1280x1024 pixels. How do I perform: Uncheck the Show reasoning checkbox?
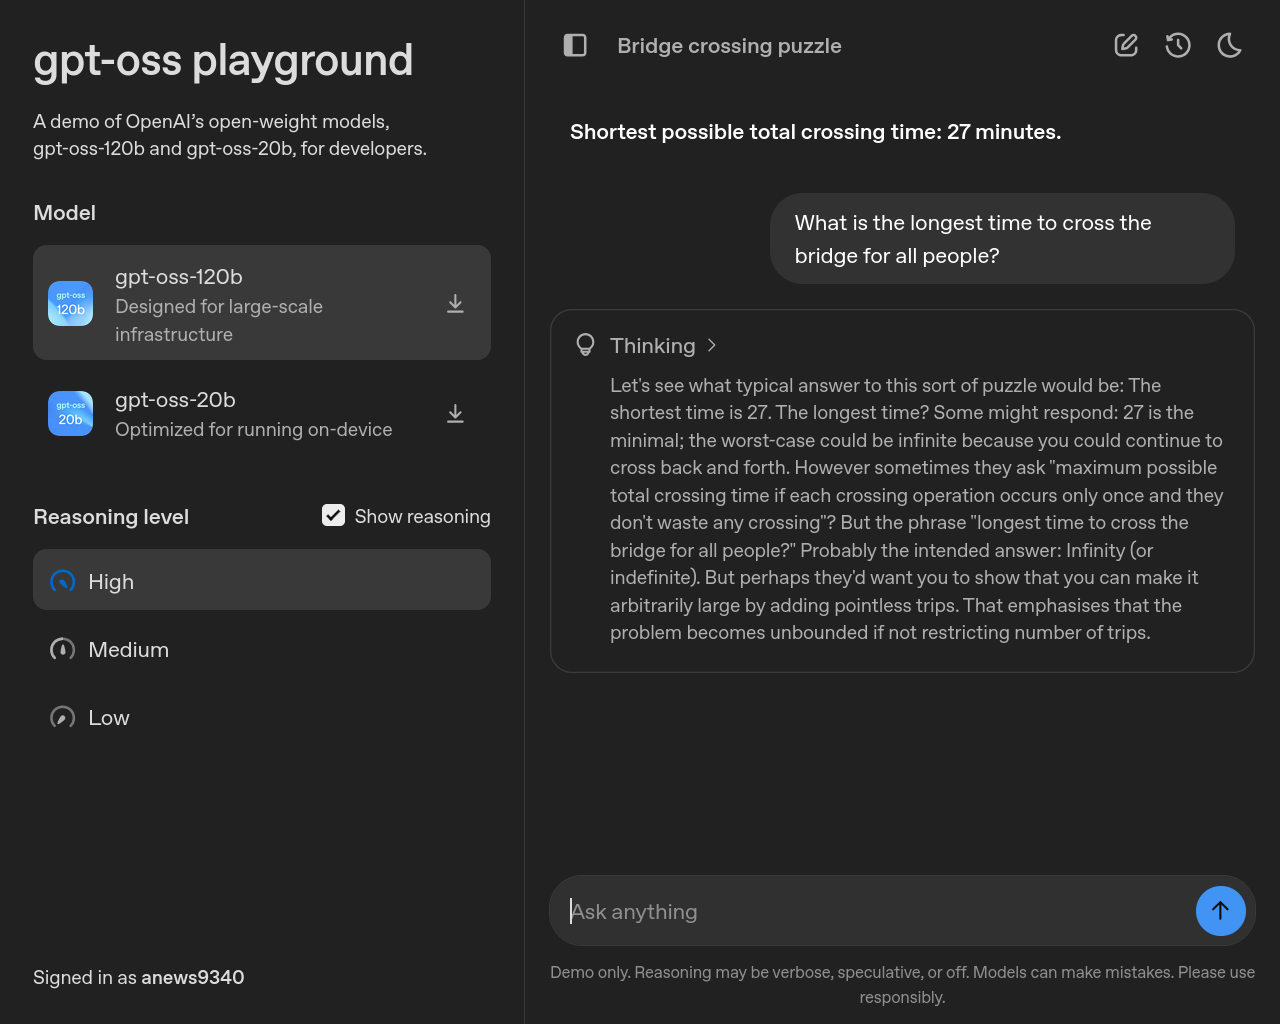(x=333, y=515)
